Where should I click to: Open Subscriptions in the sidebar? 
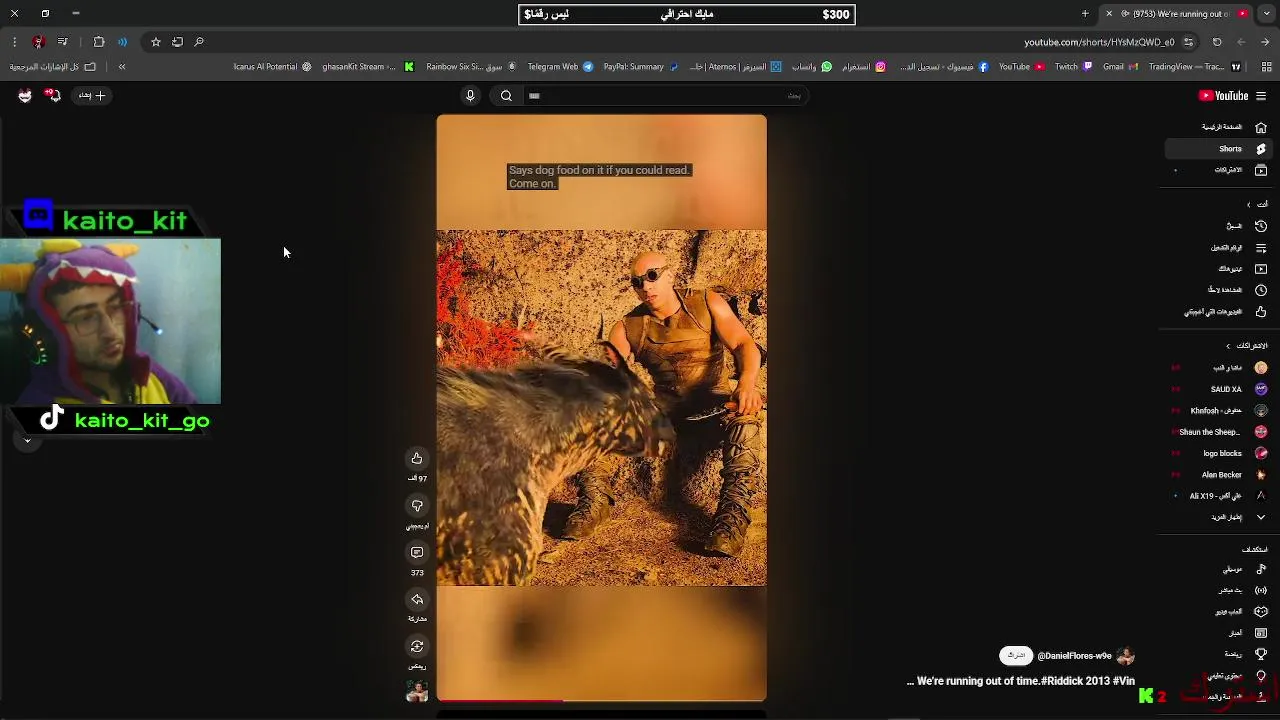click(1221, 170)
